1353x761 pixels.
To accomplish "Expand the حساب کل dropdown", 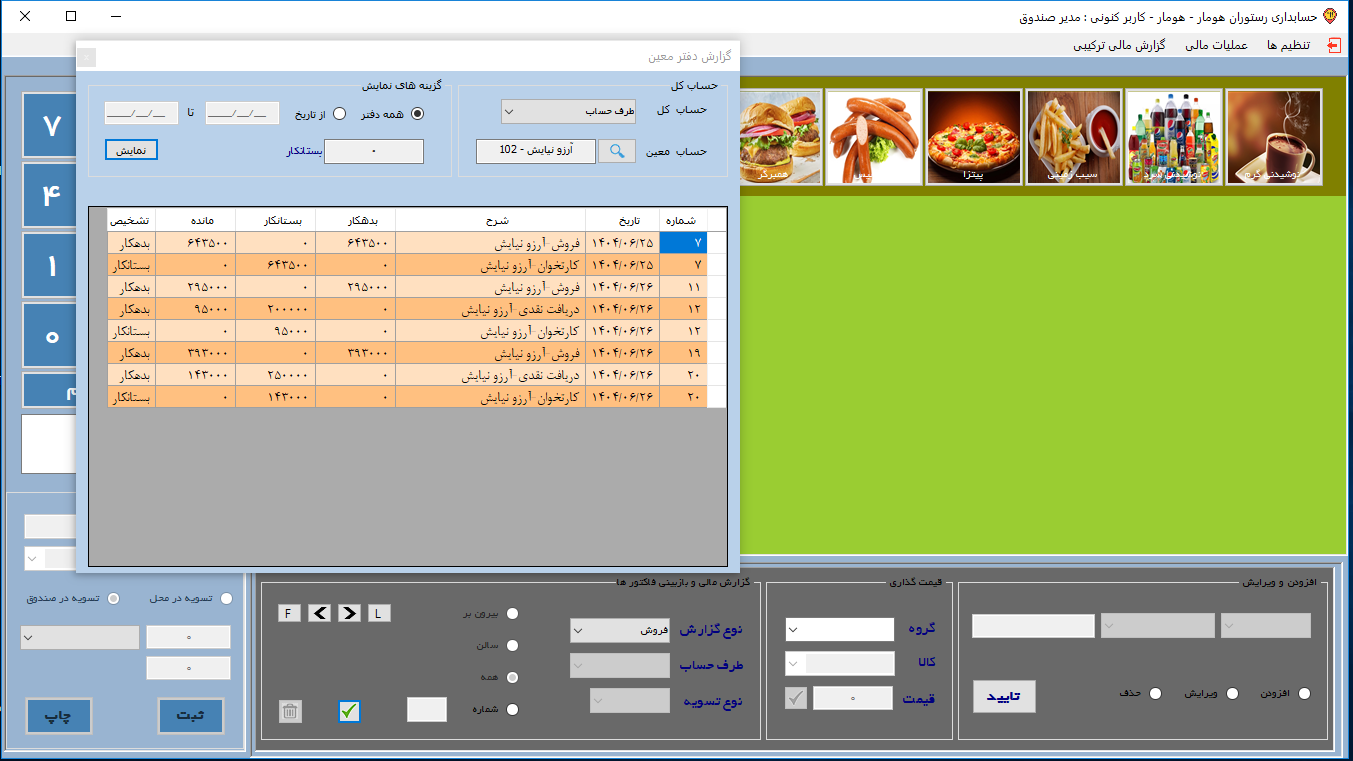I will [568, 111].
